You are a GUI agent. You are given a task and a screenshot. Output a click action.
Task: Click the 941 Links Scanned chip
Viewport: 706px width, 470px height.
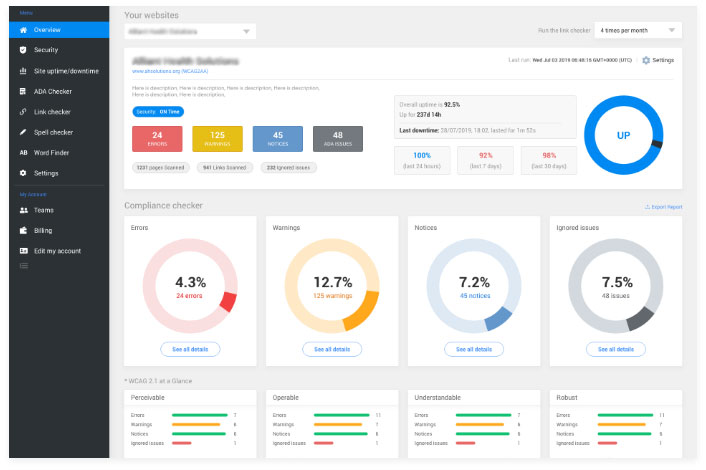(225, 167)
